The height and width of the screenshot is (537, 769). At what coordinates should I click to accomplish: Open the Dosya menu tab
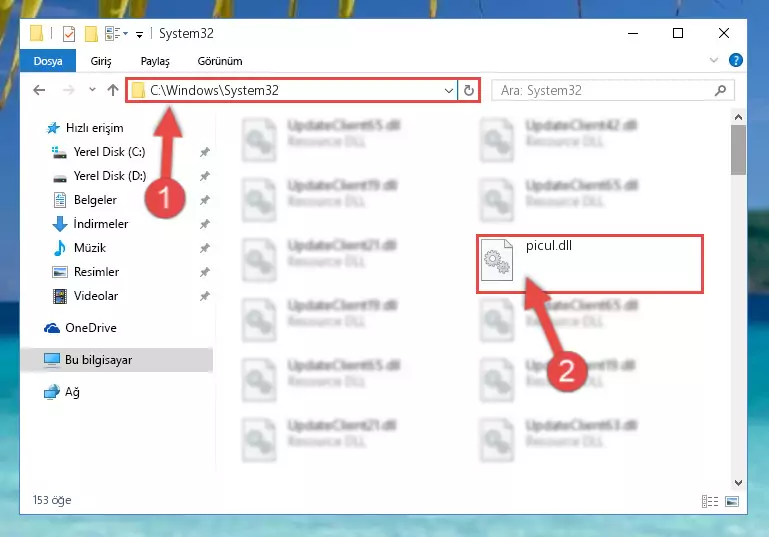pos(48,61)
